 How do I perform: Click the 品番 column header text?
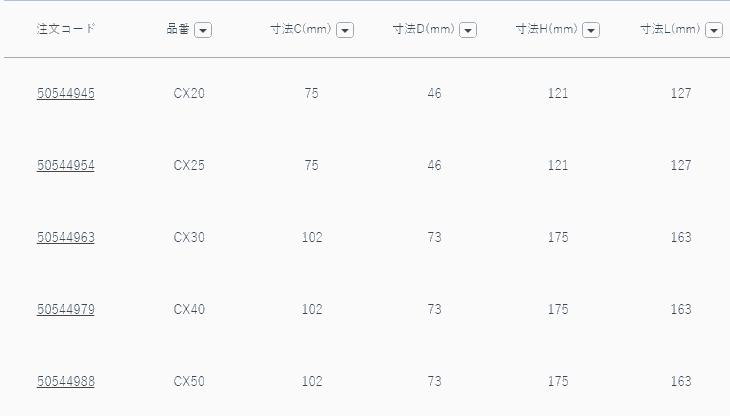point(177,29)
